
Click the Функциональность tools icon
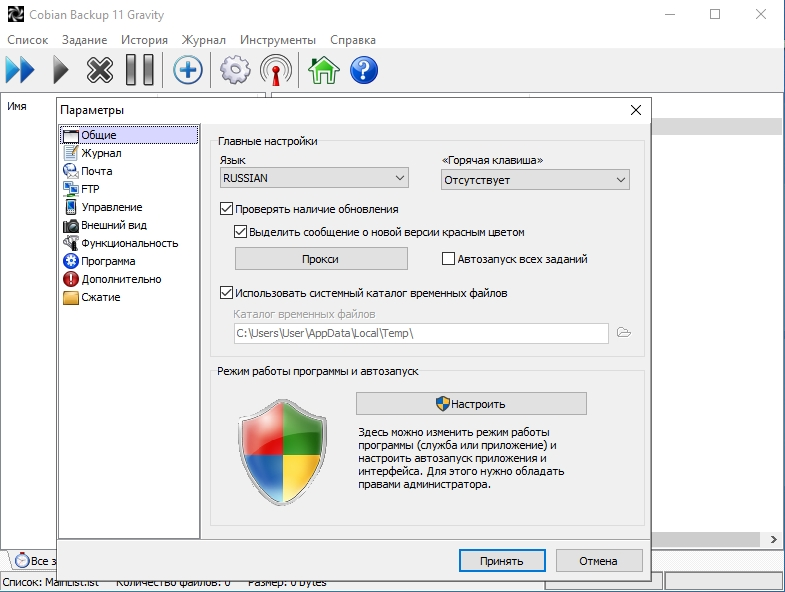point(71,243)
